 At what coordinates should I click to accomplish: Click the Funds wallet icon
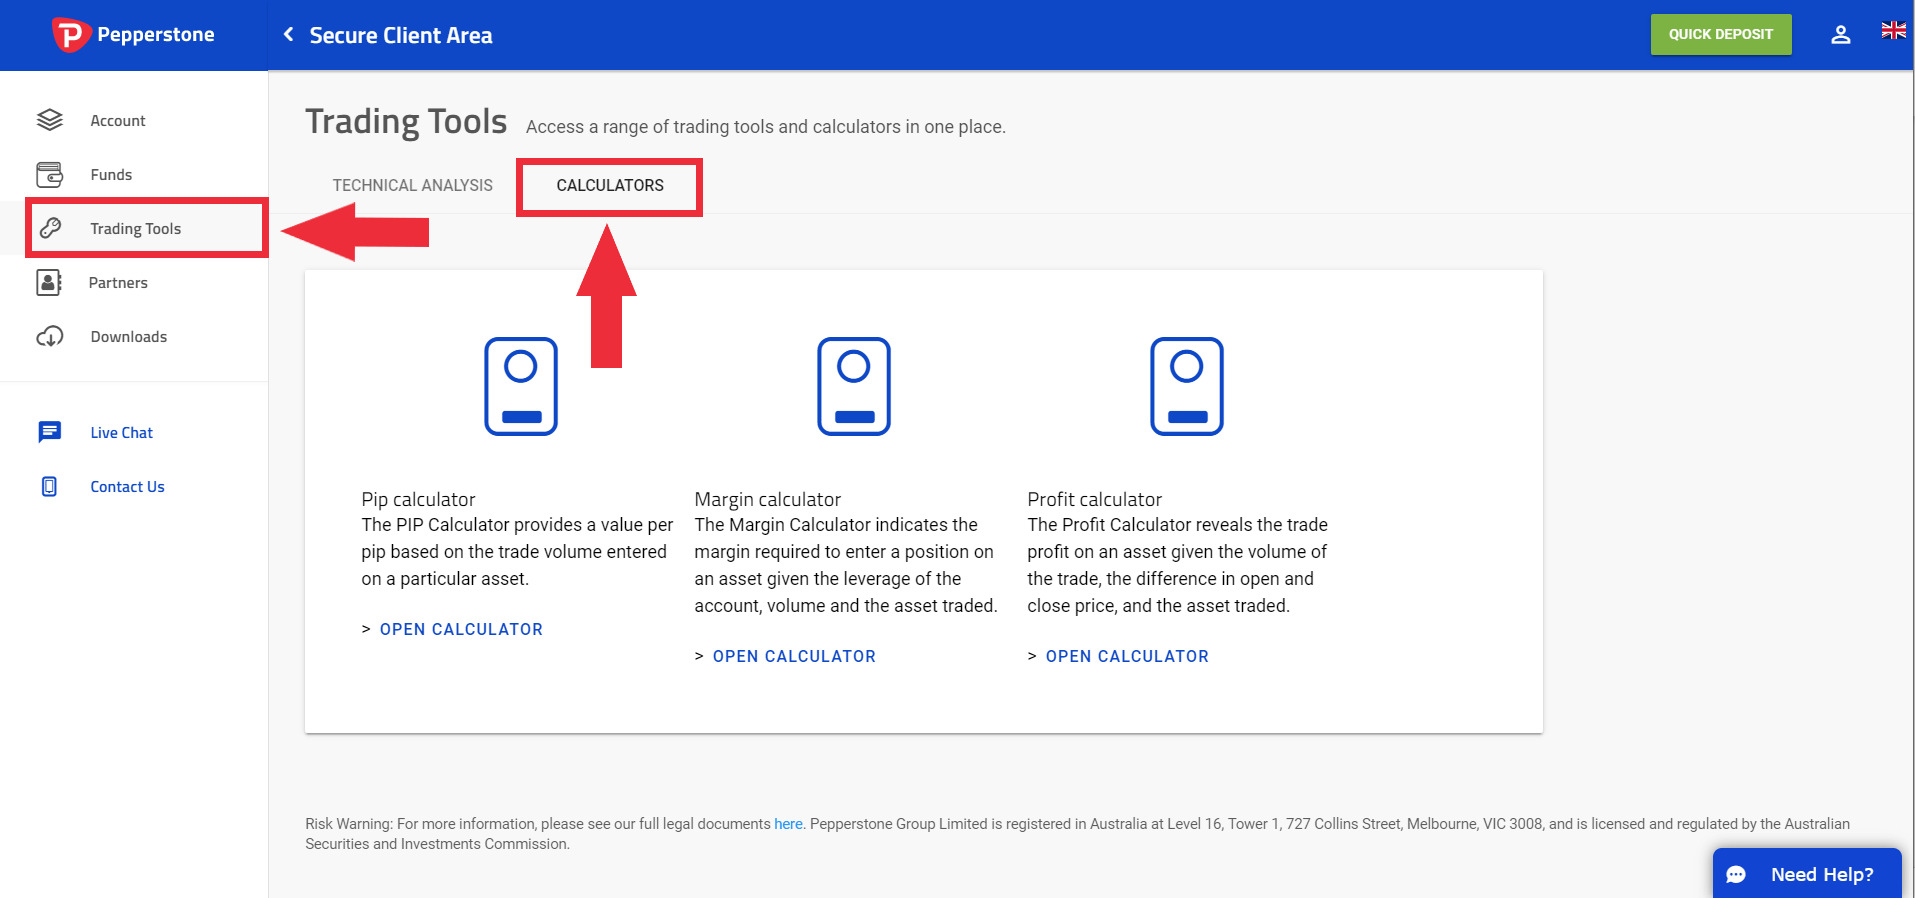click(49, 174)
